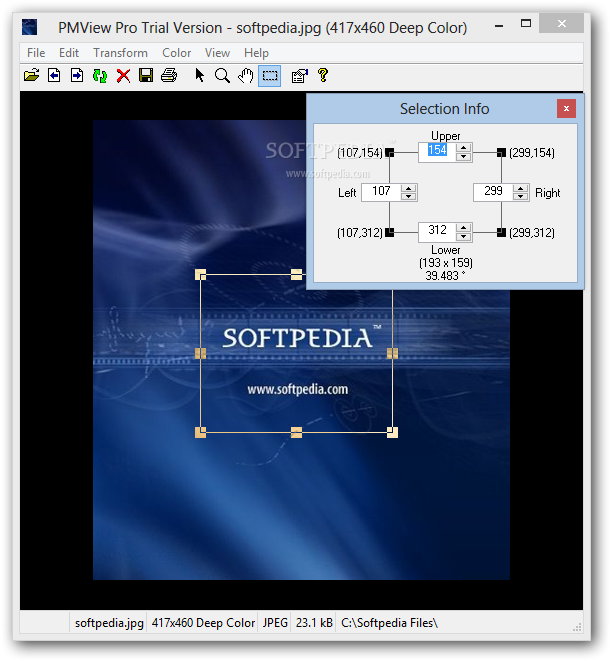This screenshot has width=611, height=661.
Task: Open the Transform menu
Action: (121, 53)
